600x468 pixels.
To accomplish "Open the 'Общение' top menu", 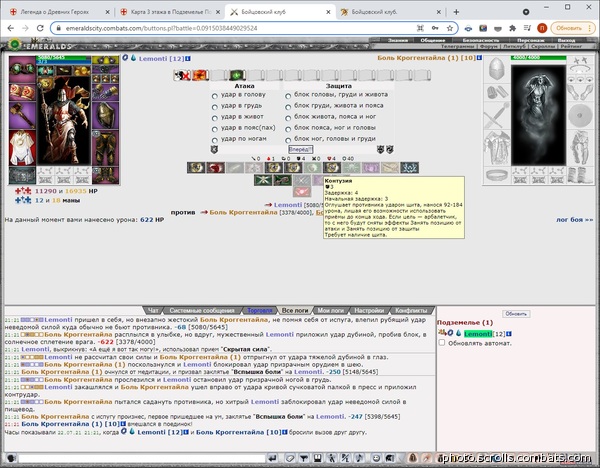I will pos(433,40).
